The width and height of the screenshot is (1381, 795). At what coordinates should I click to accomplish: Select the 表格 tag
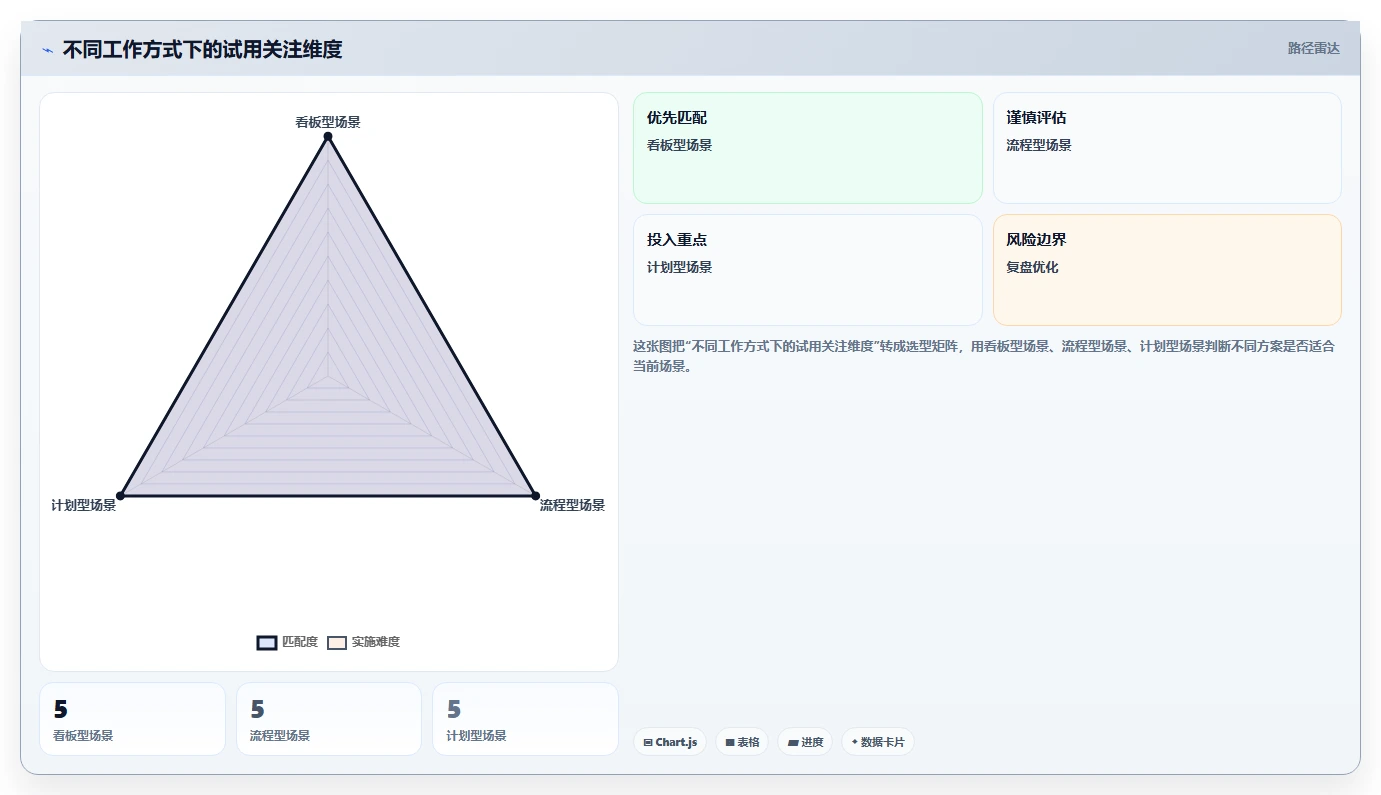742,742
